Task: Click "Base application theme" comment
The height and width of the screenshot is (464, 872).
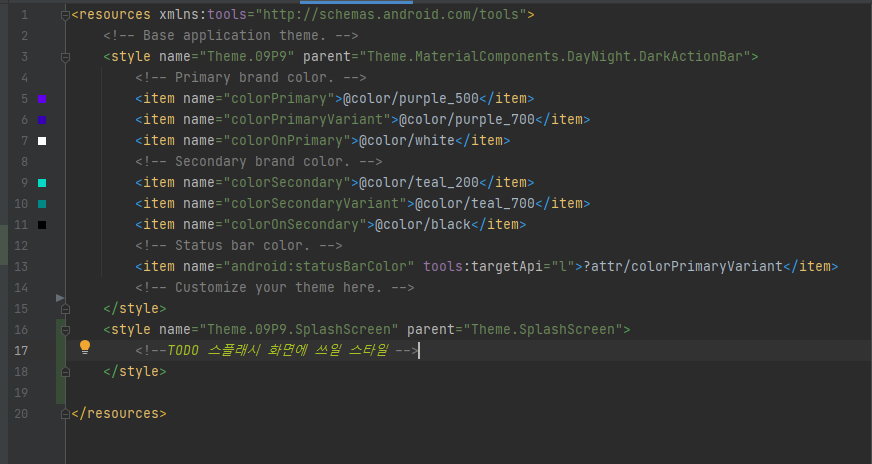Action: [231, 36]
